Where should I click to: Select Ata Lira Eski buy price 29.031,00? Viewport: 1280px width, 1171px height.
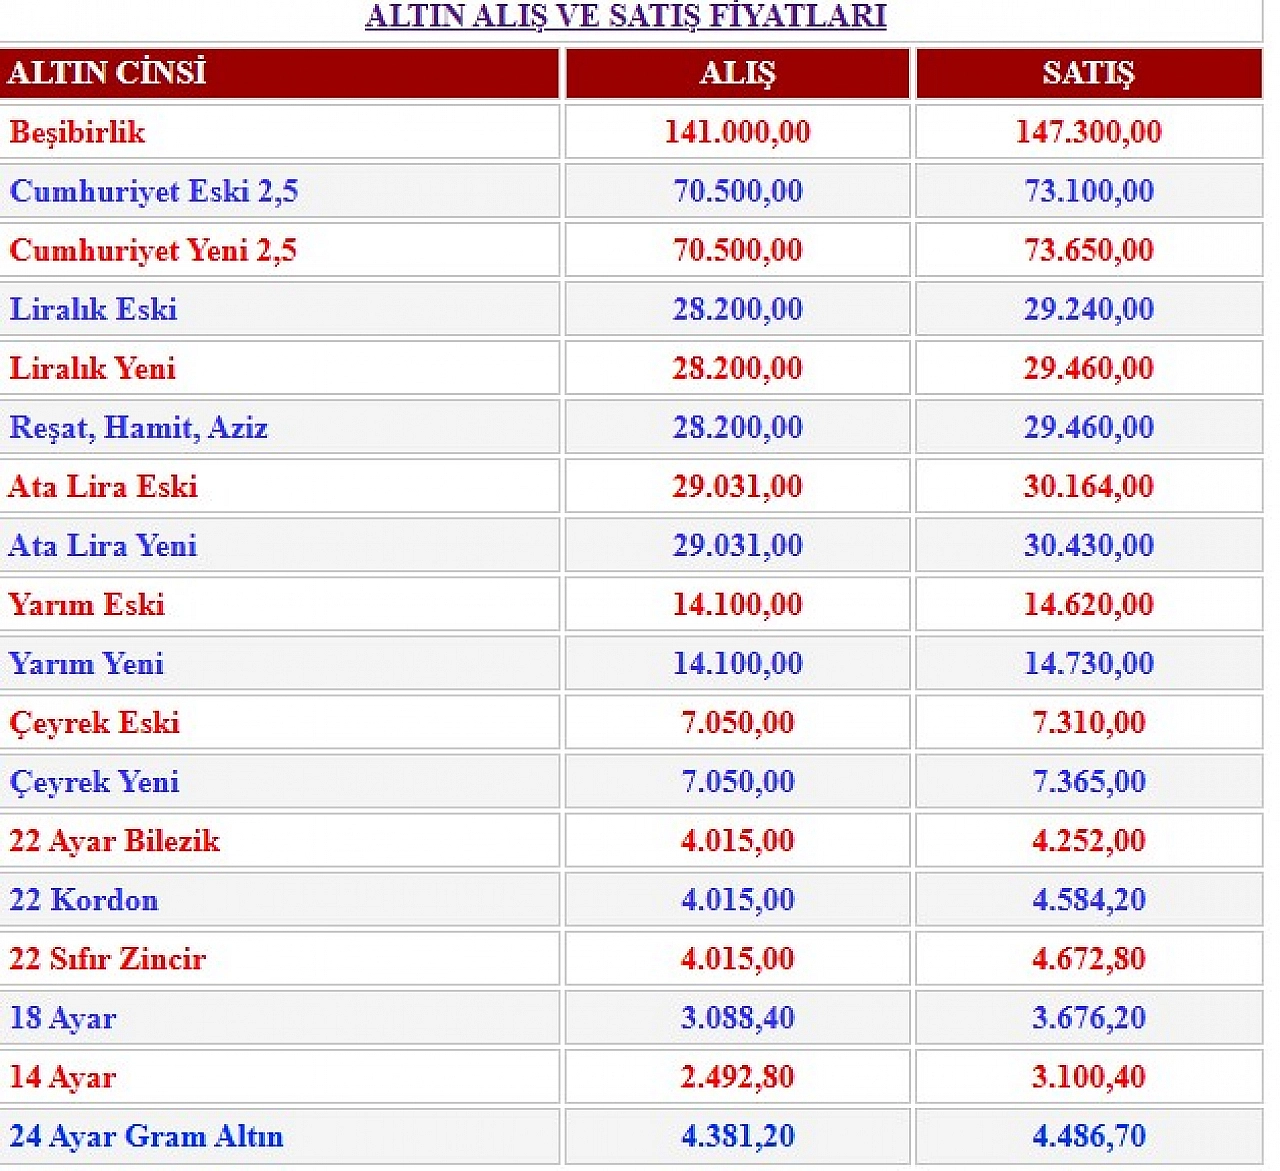[738, 486]
